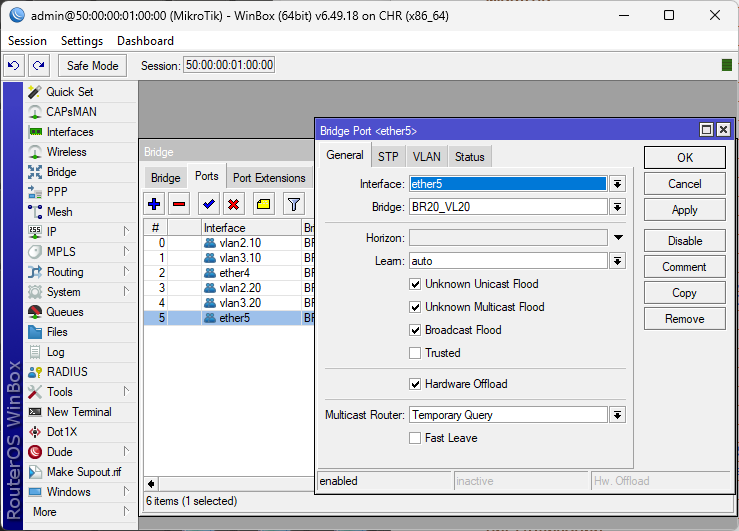Viewport: 739px width, 531px height.
Task: Switch to the VLAN tab
Action: tap(426, 157)
